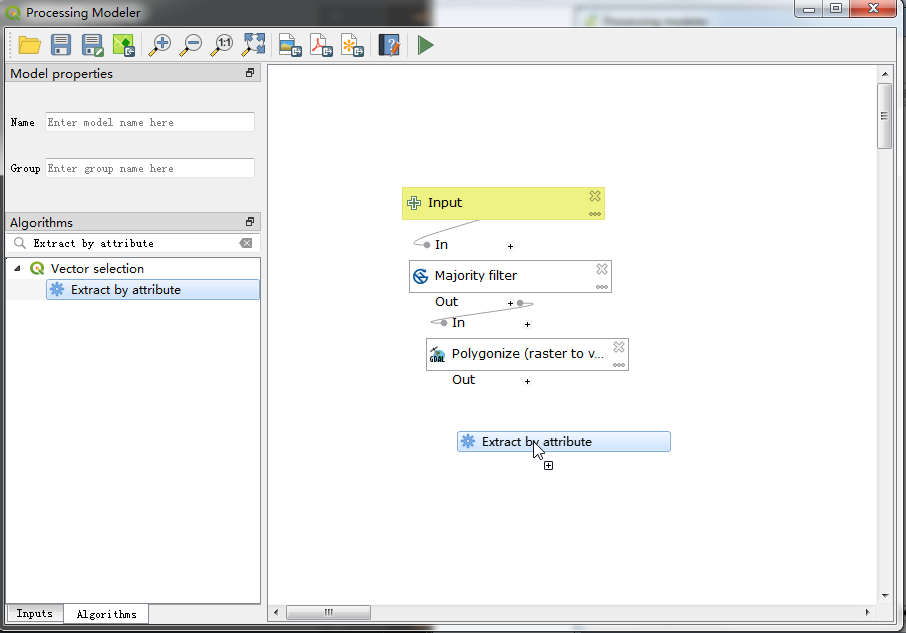Undock the Algorithms panel
The height and width of the screenshot is (633, 906).
click(250, 222)
